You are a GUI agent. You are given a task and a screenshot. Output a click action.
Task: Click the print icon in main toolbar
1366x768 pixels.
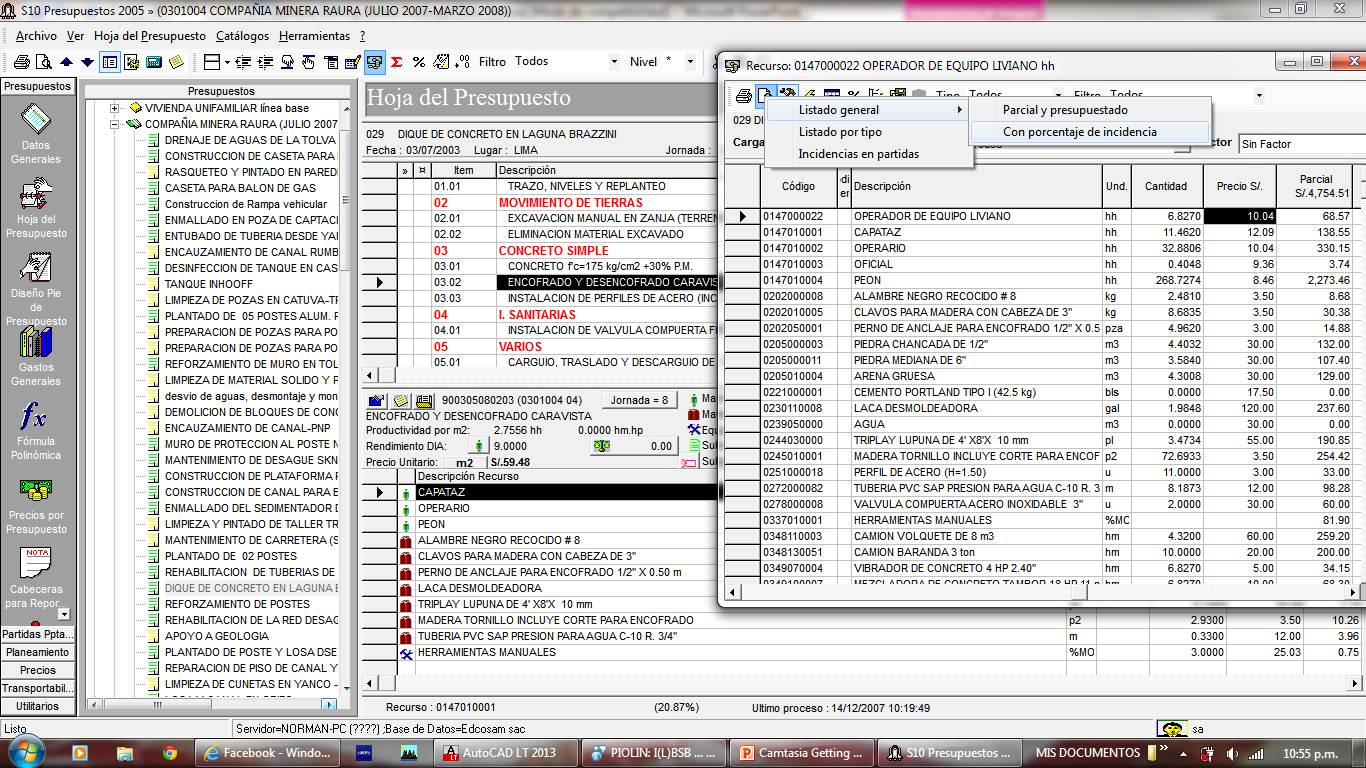click(21, 62)
